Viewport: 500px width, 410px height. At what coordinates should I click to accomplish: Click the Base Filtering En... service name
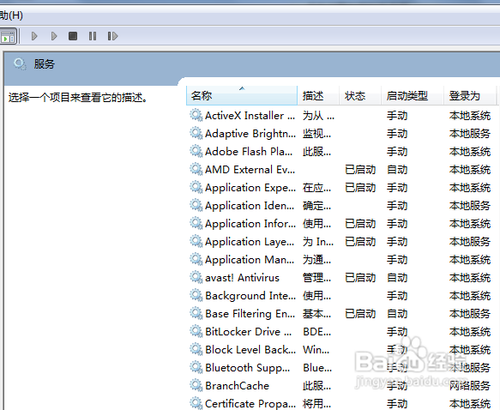[250, 314]
